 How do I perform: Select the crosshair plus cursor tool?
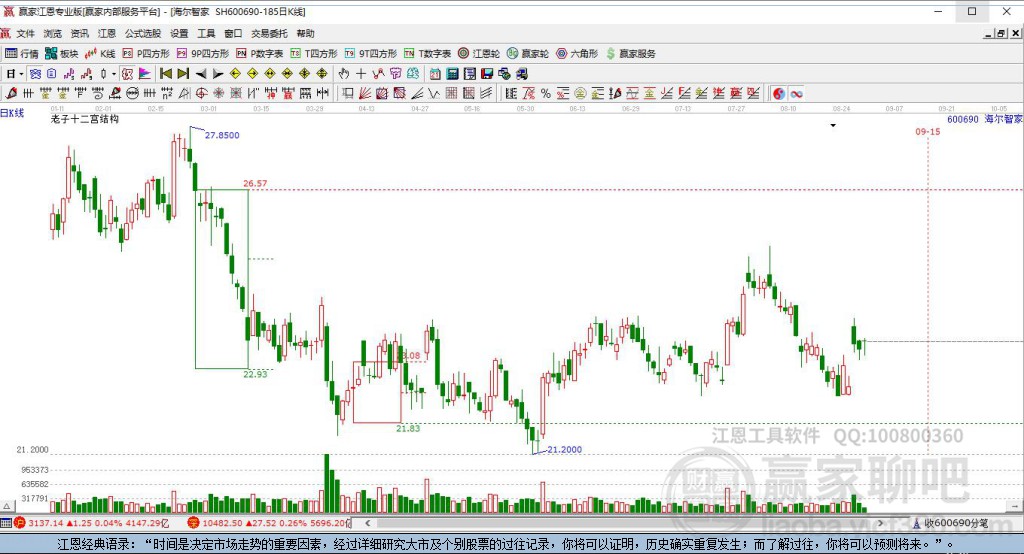coord(360,74)
